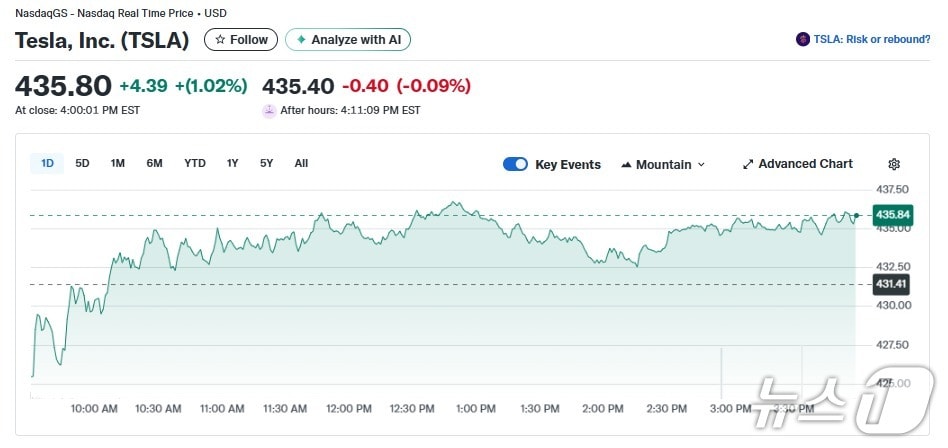
Task: Toggle the Key Events switch
Action: point(515,164)
